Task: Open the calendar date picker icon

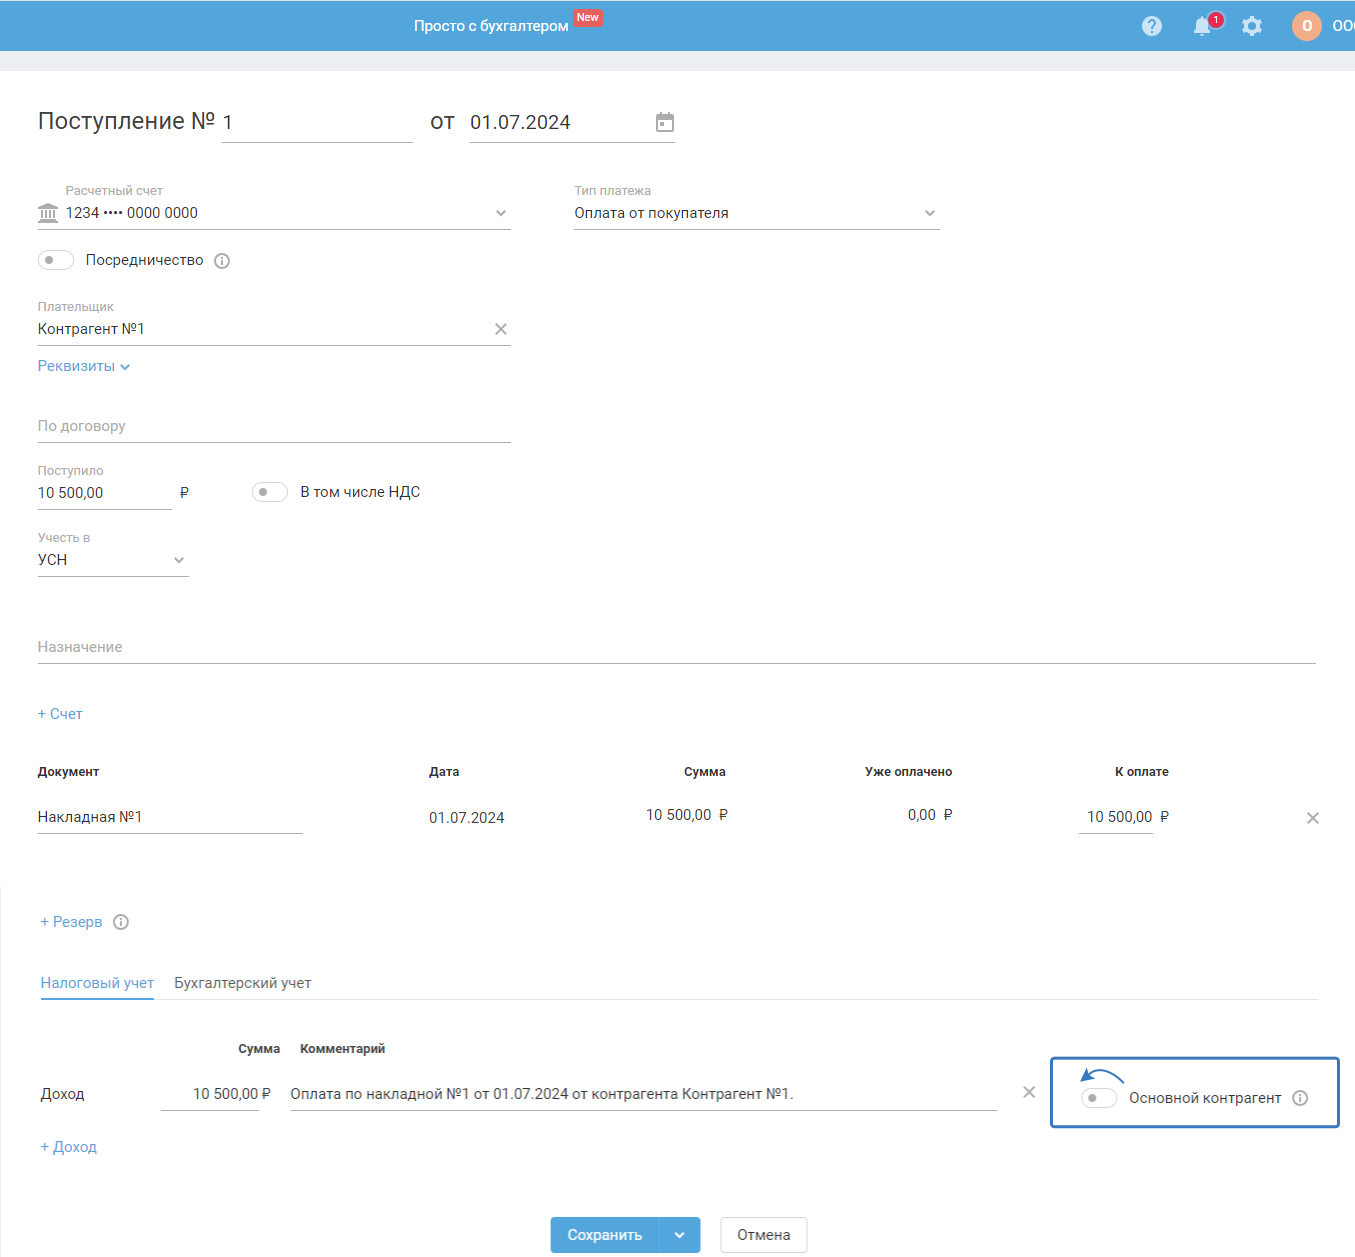Action: 665,122
